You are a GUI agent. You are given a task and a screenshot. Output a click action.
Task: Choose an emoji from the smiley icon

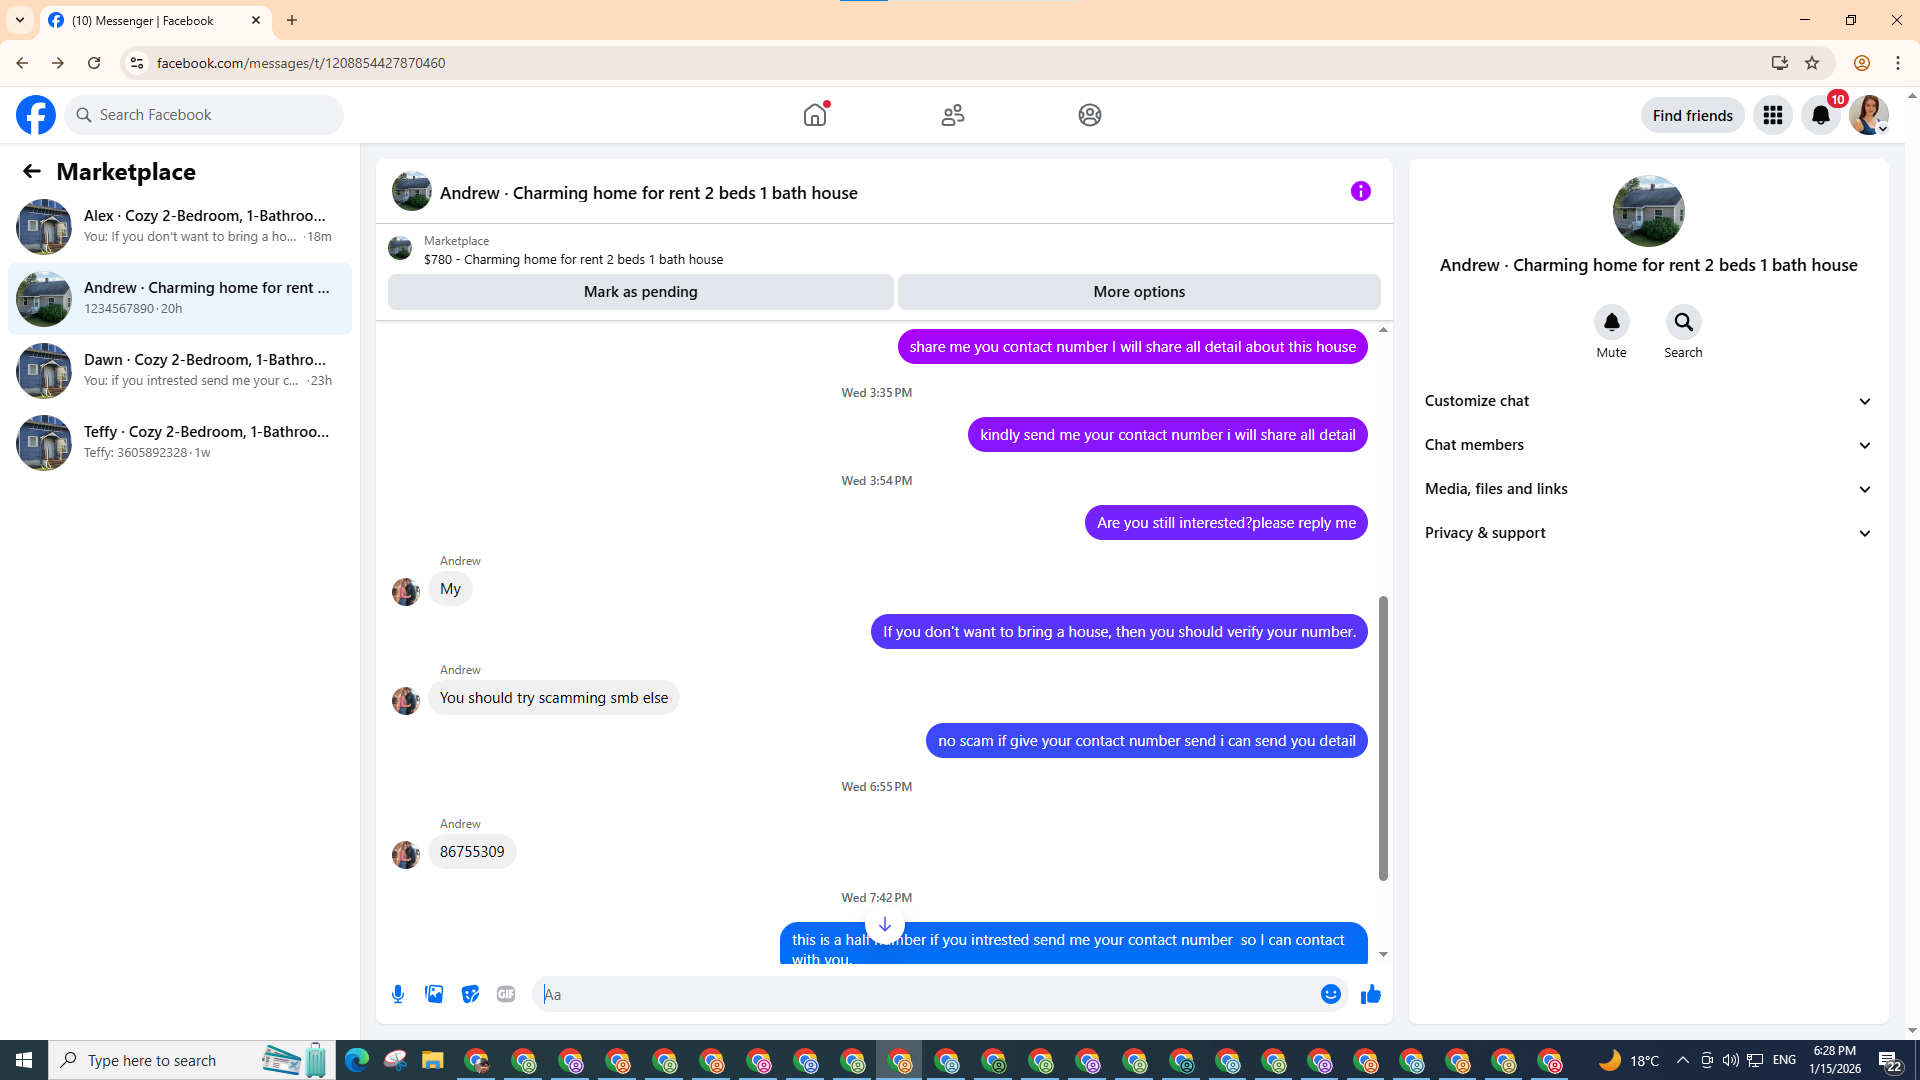1330,994
